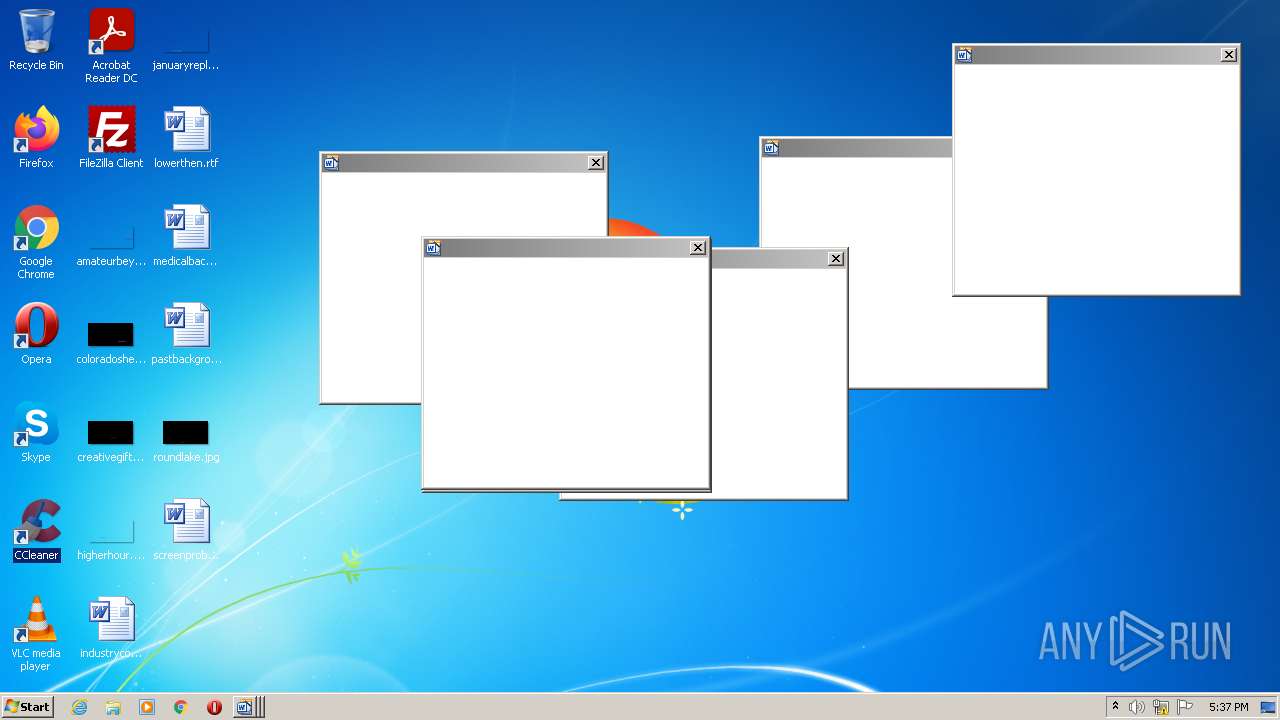Click the Word icon in the leftmost window's title bar

pos(331,163)
